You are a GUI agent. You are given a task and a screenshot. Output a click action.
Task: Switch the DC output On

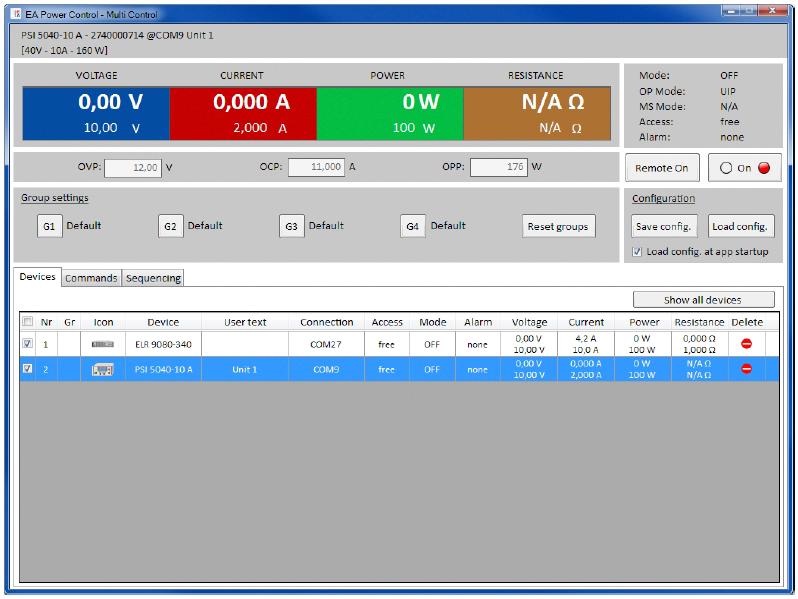pos(742,168)
